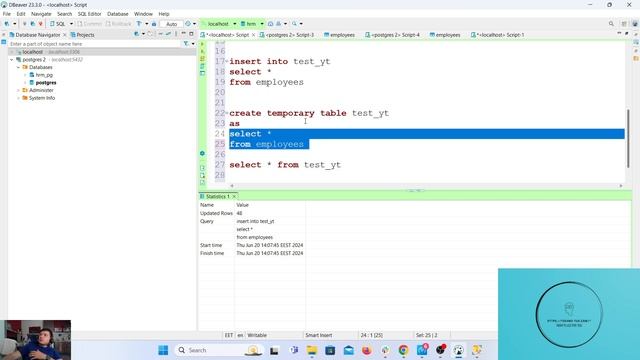640x360 pixels.
Task: Click the editor settings gear icon
Action: (202, 153)
